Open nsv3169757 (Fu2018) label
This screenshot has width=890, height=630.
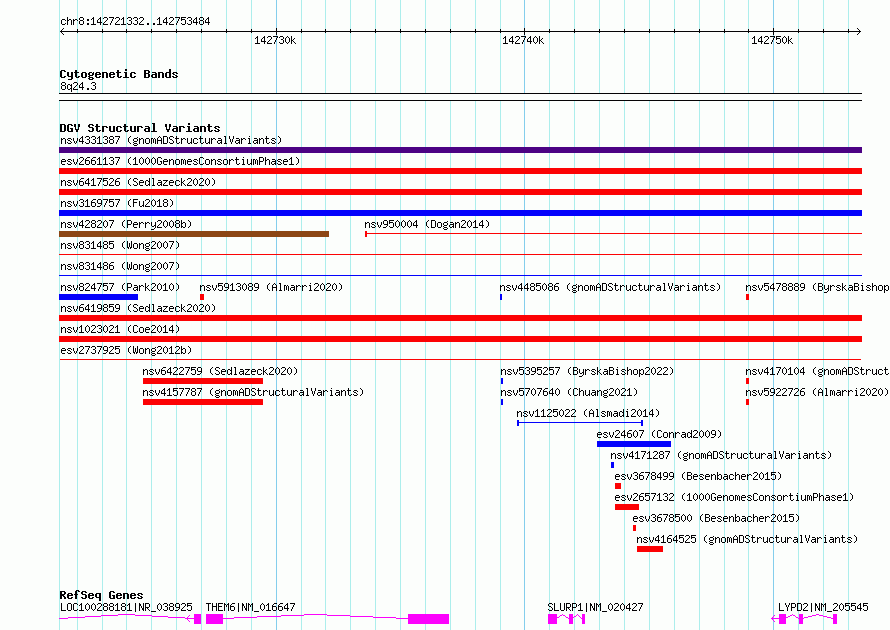click(x=117, y=203)
